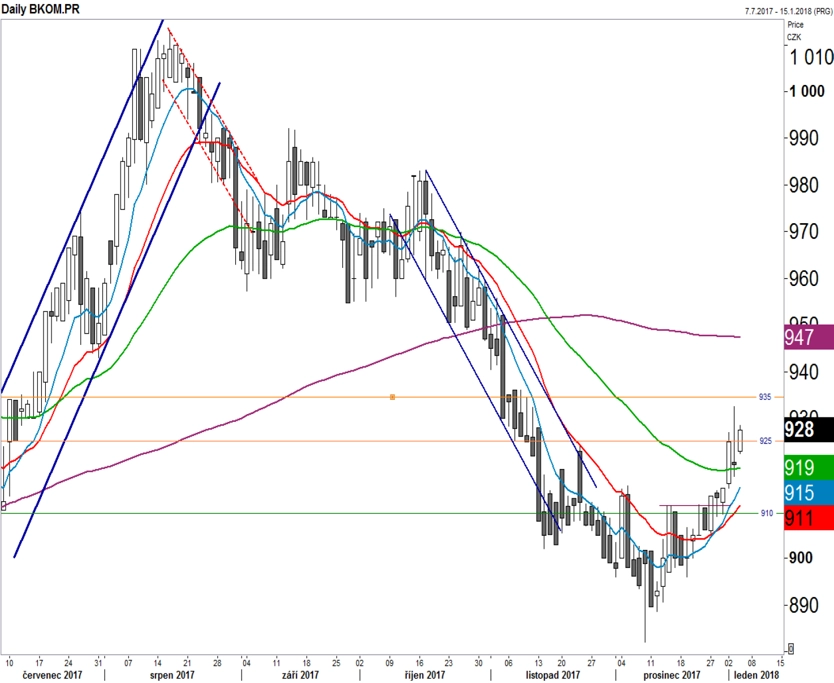Click the Price CZK axis header
Screen dimensions: 834x683
[795, 31]
